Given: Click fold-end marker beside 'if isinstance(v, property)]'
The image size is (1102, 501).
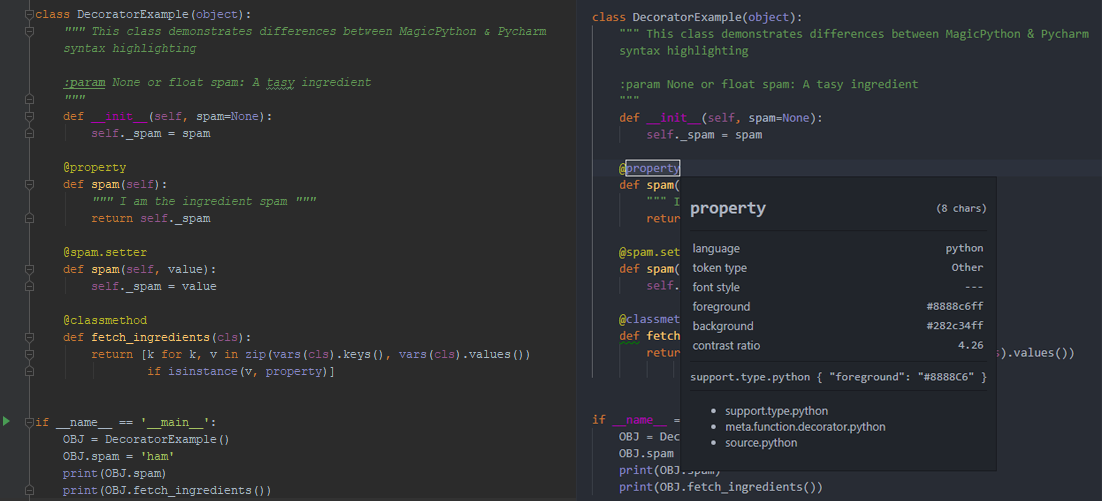Looking at the screenshot, I should [29, 371].
